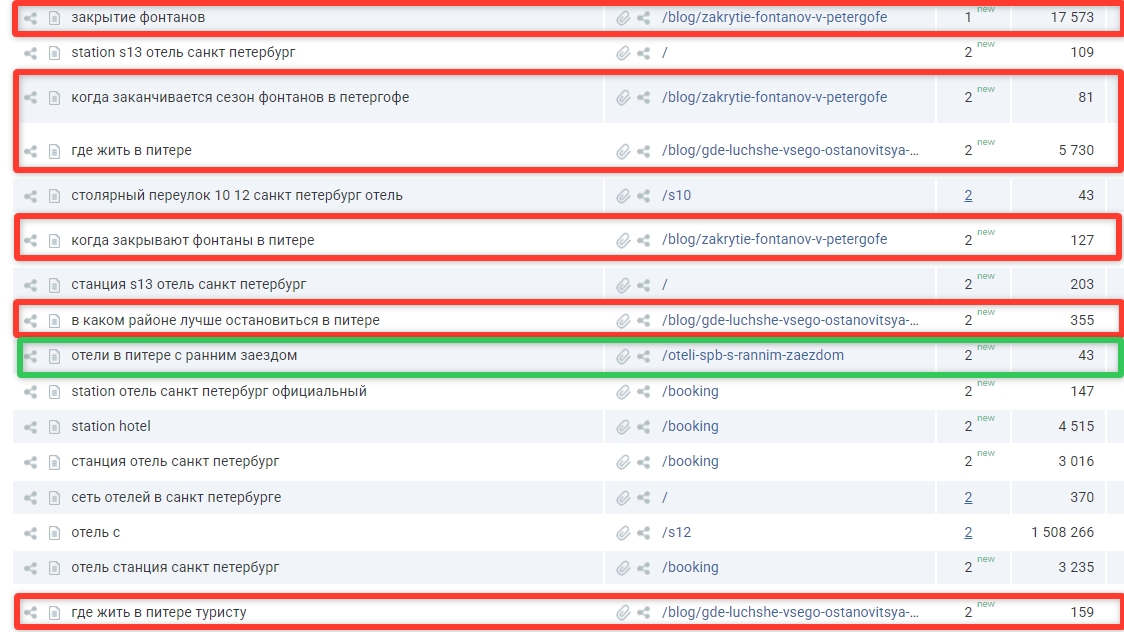Click paperclip icon in 'когда закрывают фонтаны в питере' row

pyautogui.click(x=623, y=240)
